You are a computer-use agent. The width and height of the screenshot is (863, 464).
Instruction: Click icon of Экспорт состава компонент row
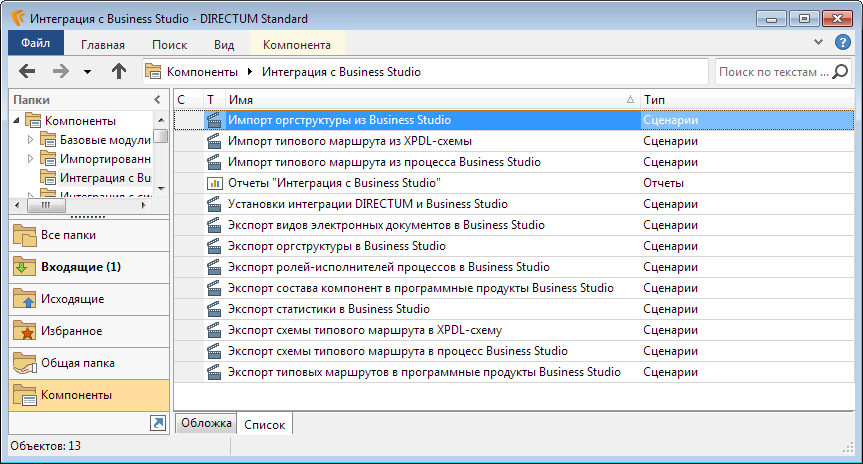pyautogui.click(x=214, y=288)
